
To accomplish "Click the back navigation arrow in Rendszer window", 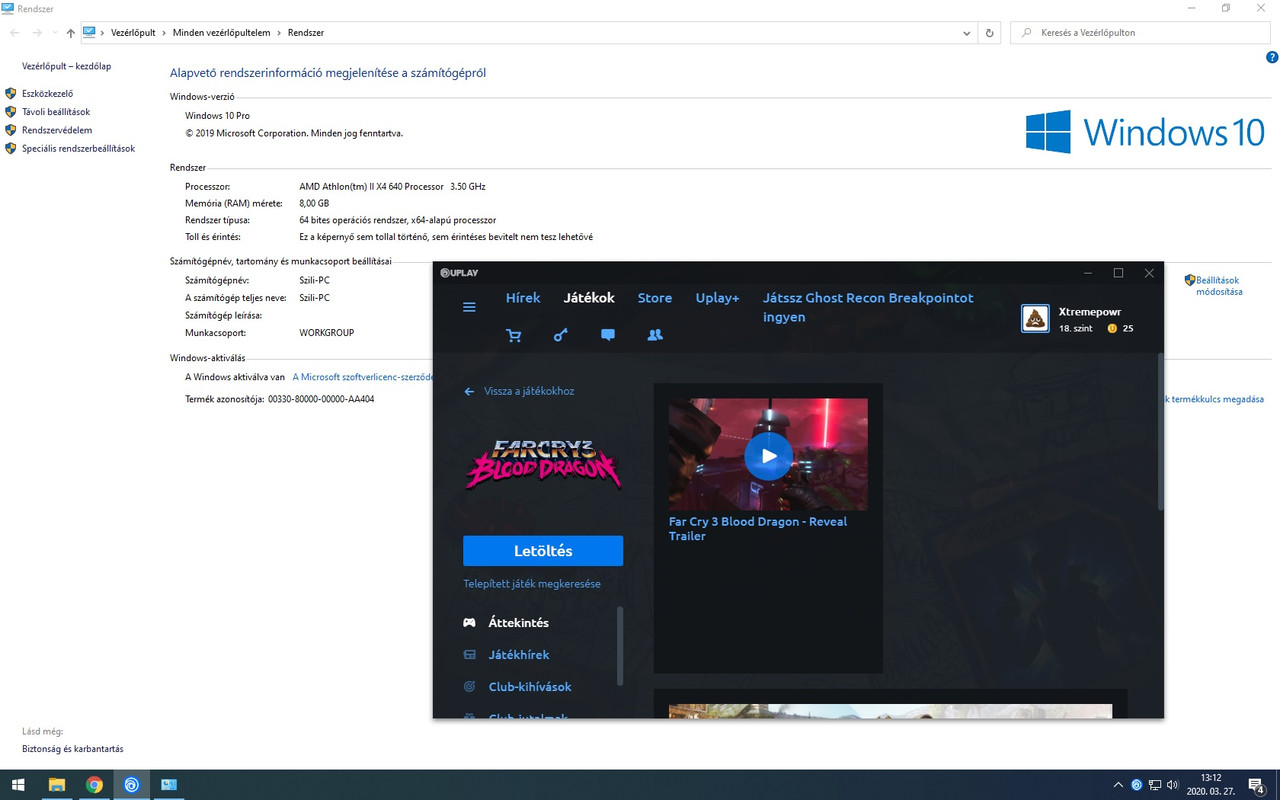I will [x=14, y=33].
